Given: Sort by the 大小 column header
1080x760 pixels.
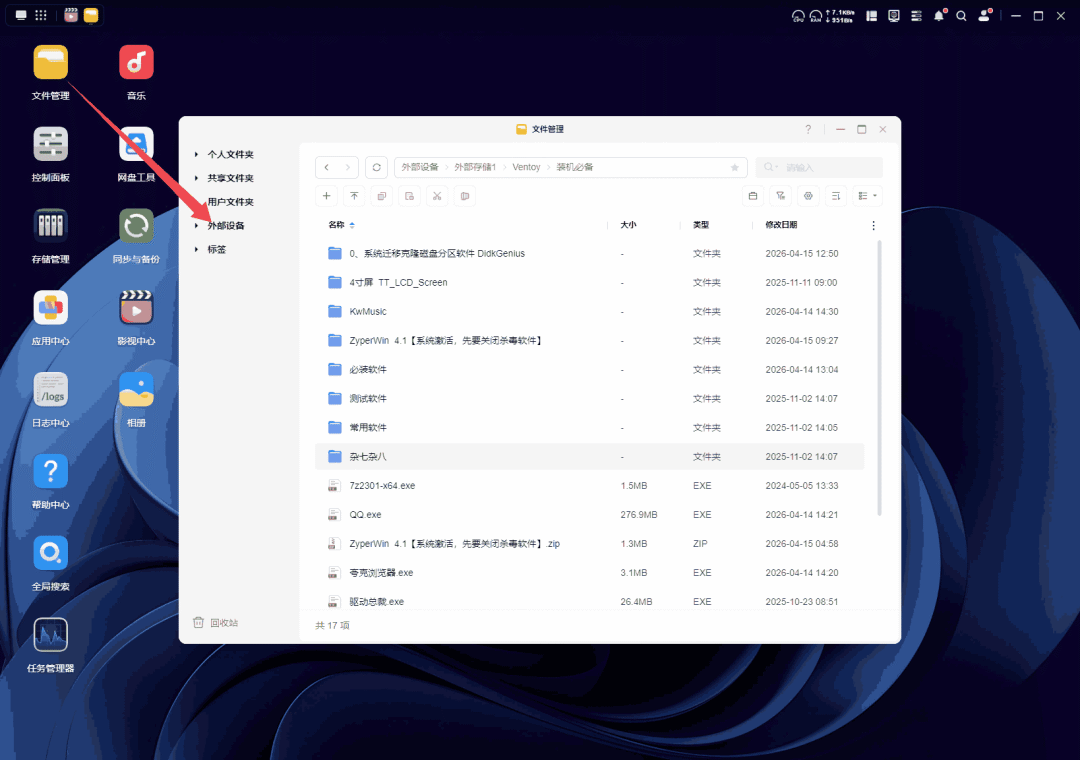Looking at the screenshot, I should pyautogui.click(x=628, y=225).
